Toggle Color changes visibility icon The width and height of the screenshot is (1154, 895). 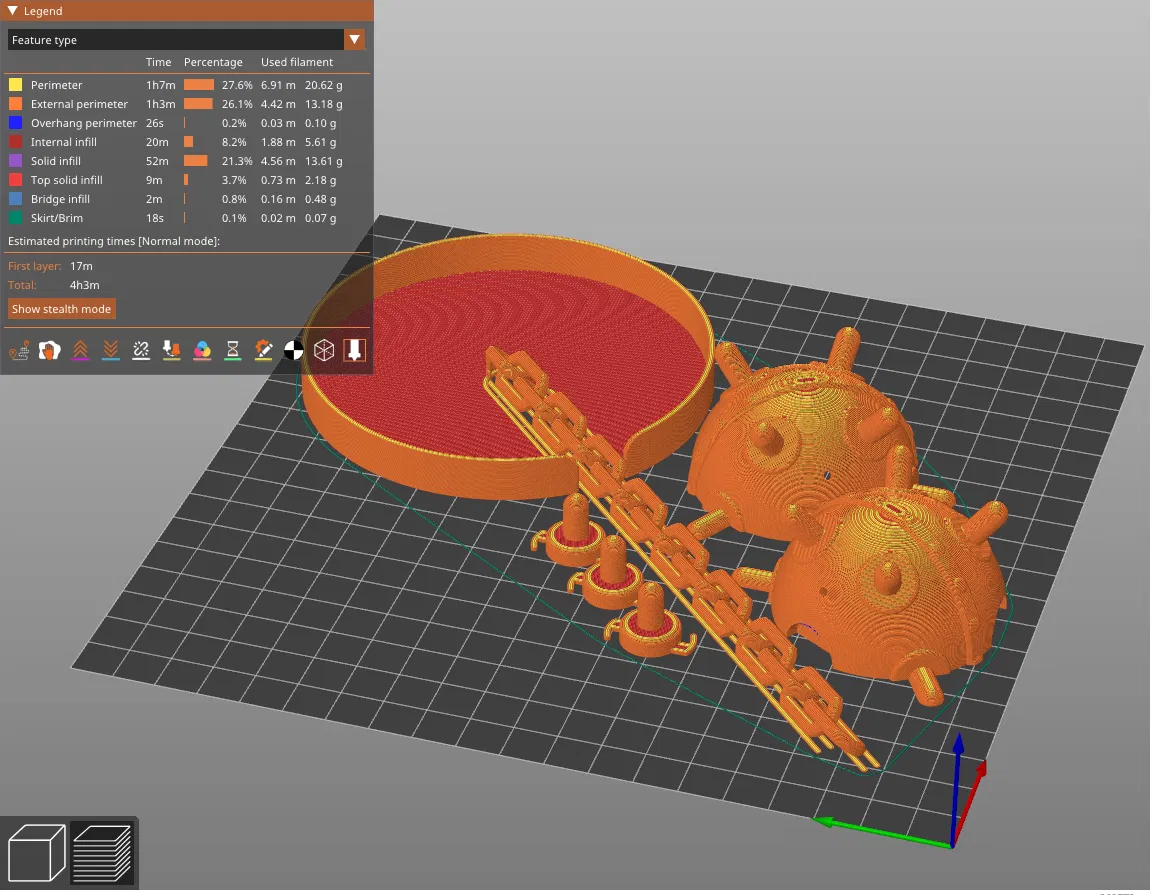tap(202, 350)
